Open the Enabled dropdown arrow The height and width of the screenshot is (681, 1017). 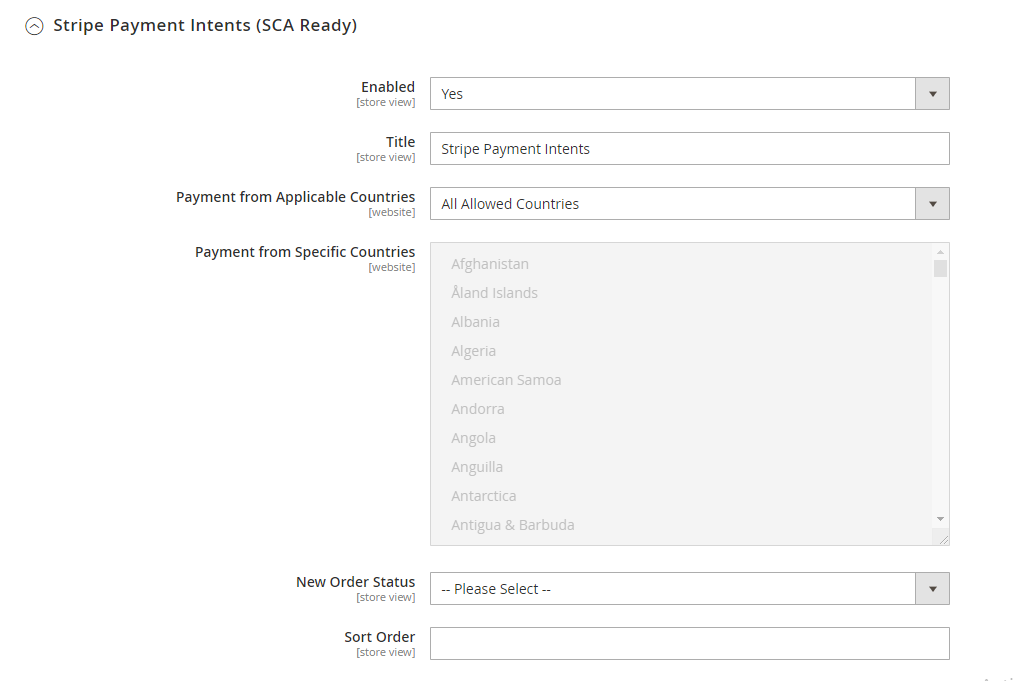pos(932,94)
